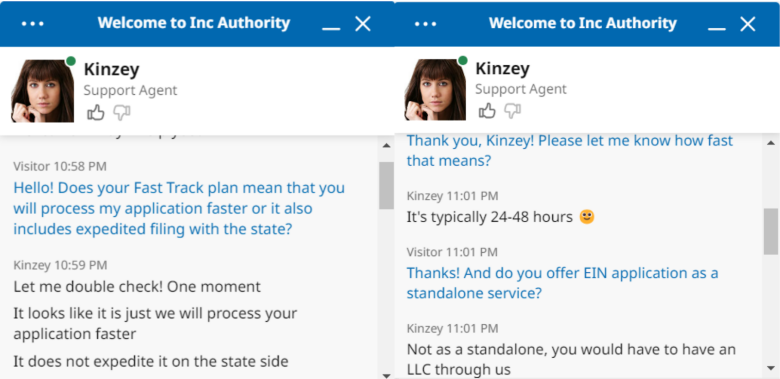Give thumbs up in left chat

[96, 113]
